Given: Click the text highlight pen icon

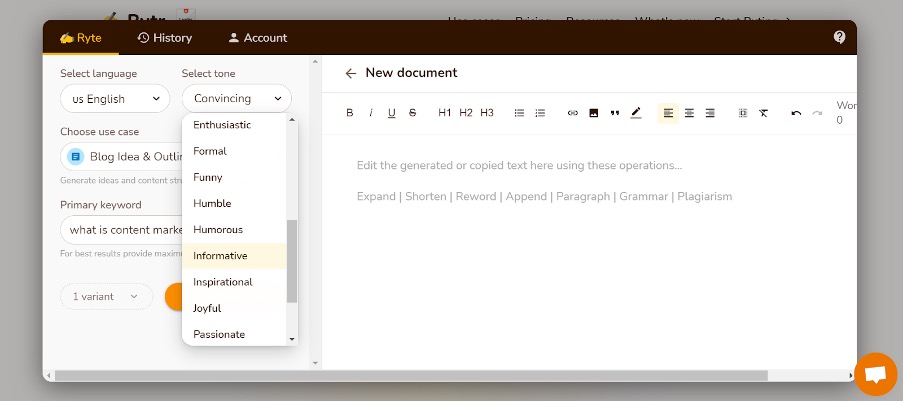Looking at the screenshot, I should coord(636,113).
